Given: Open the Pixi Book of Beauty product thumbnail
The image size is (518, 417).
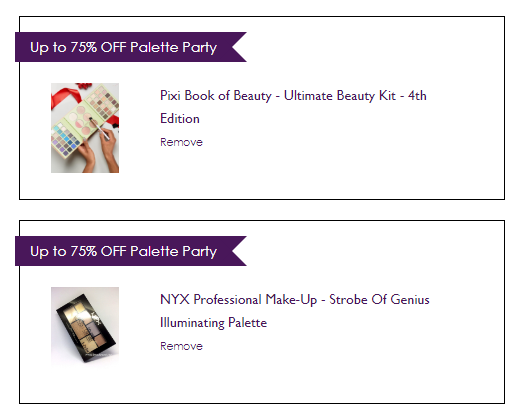Looking at the screenshot, I should [85, 128].
